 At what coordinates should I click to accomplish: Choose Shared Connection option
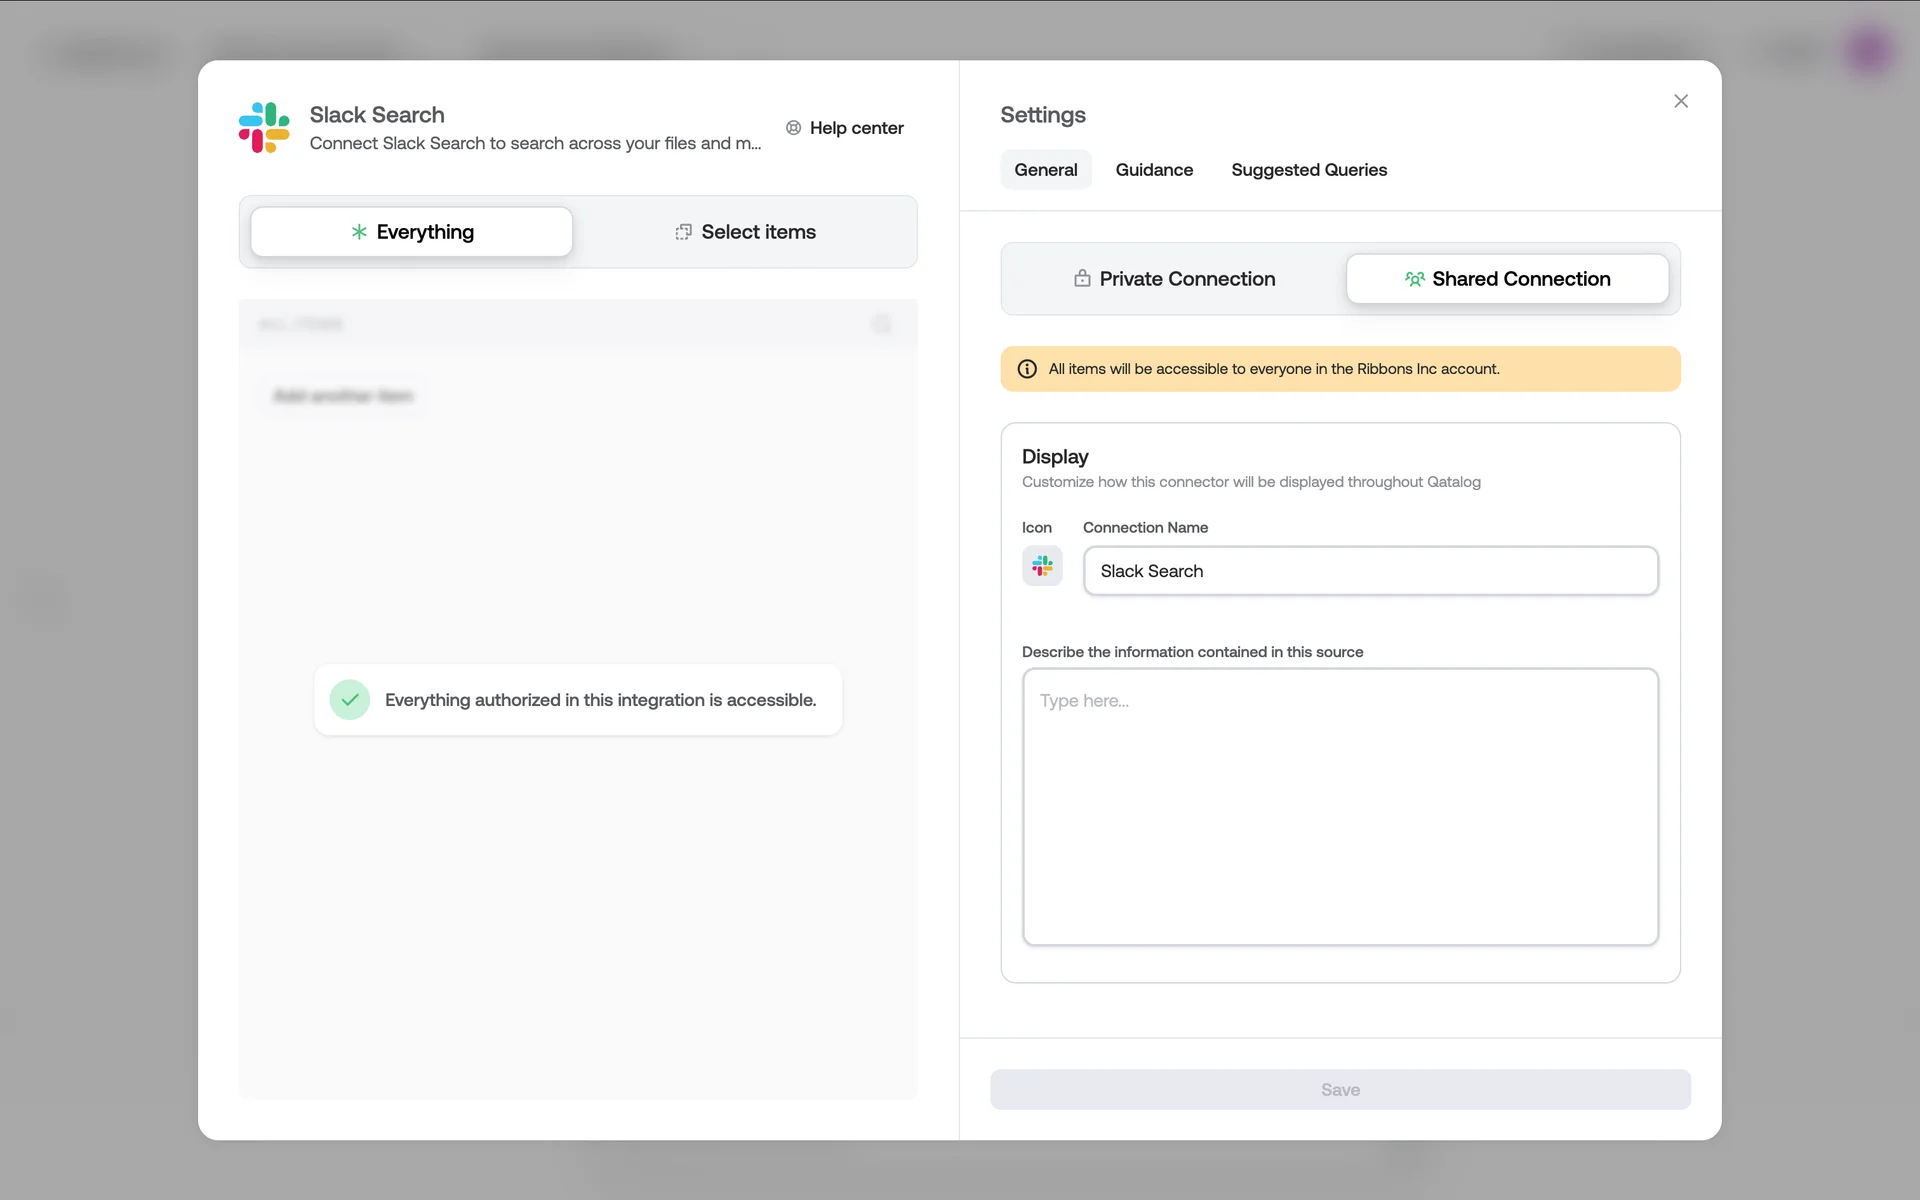pos(1507,279)
